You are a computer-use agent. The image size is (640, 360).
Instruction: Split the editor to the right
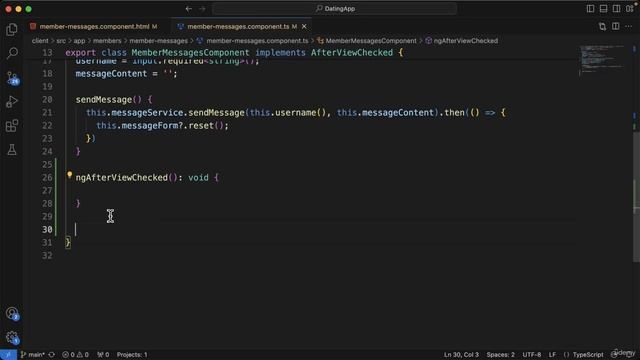click(x=616, y=27)
